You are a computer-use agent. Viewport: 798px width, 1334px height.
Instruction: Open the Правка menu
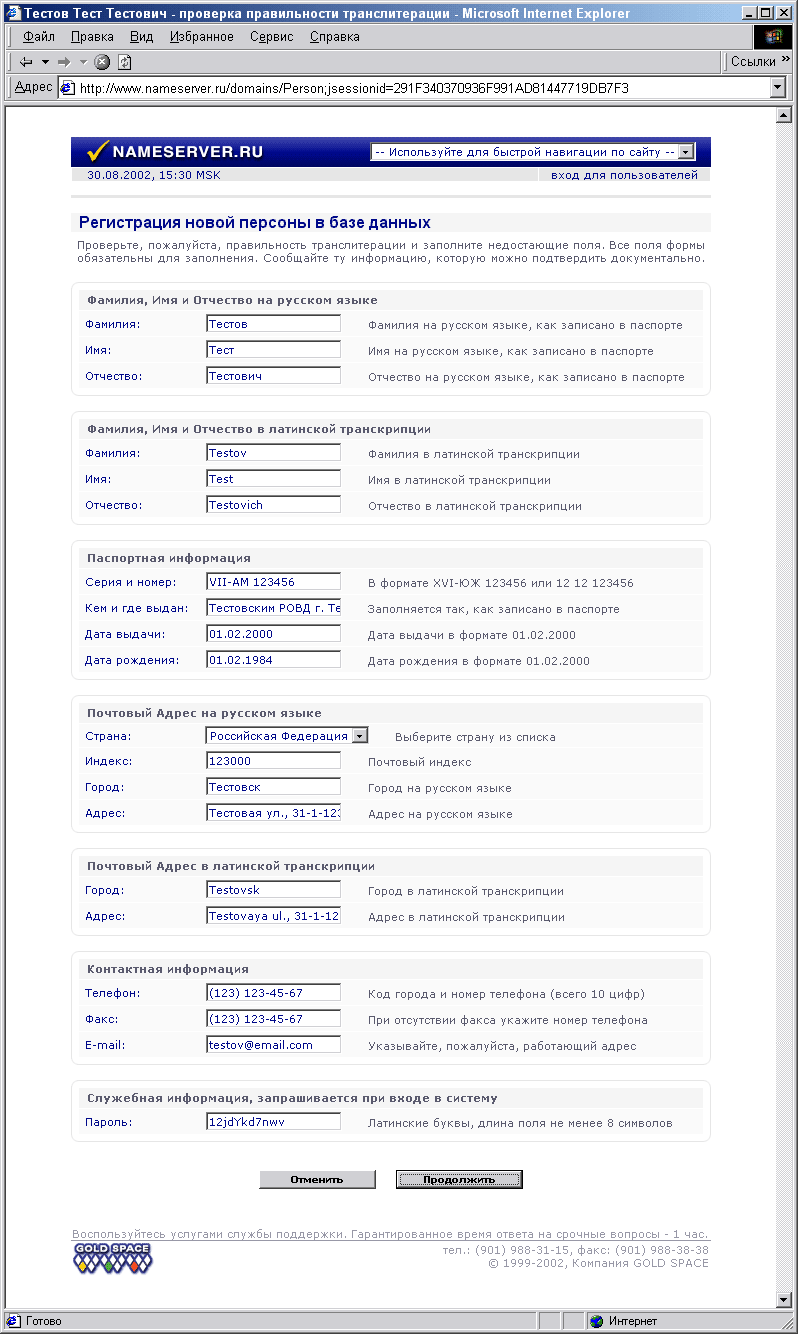pyautogui.click(x=93, y=37)
